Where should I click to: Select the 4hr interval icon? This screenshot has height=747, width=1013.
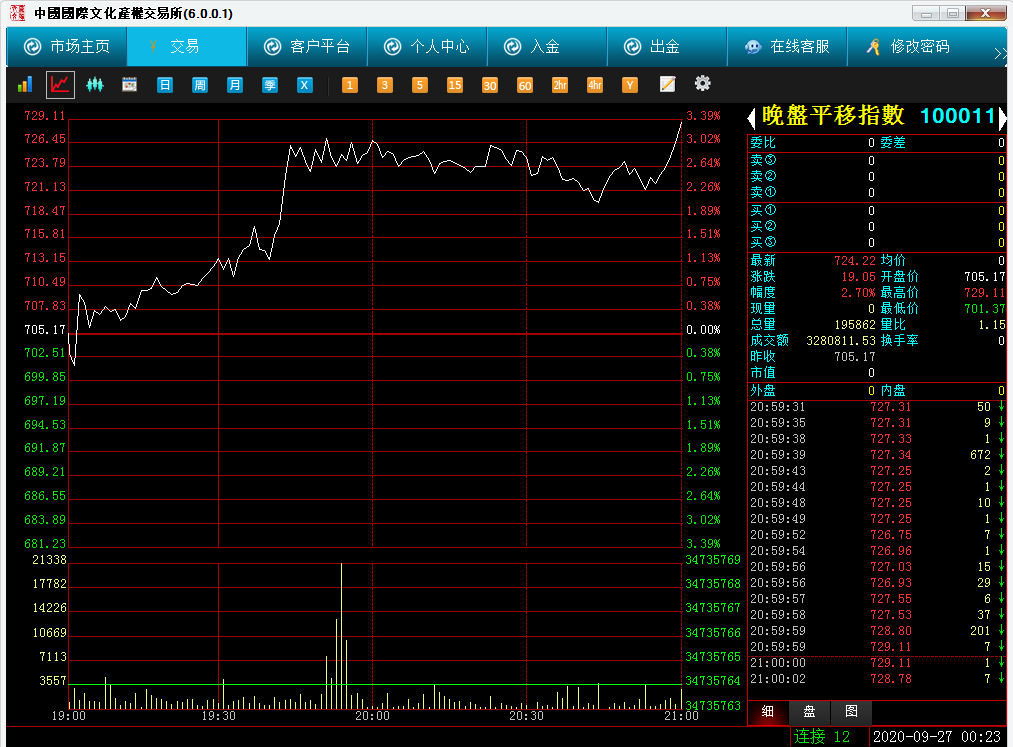(x=594, y=85)
